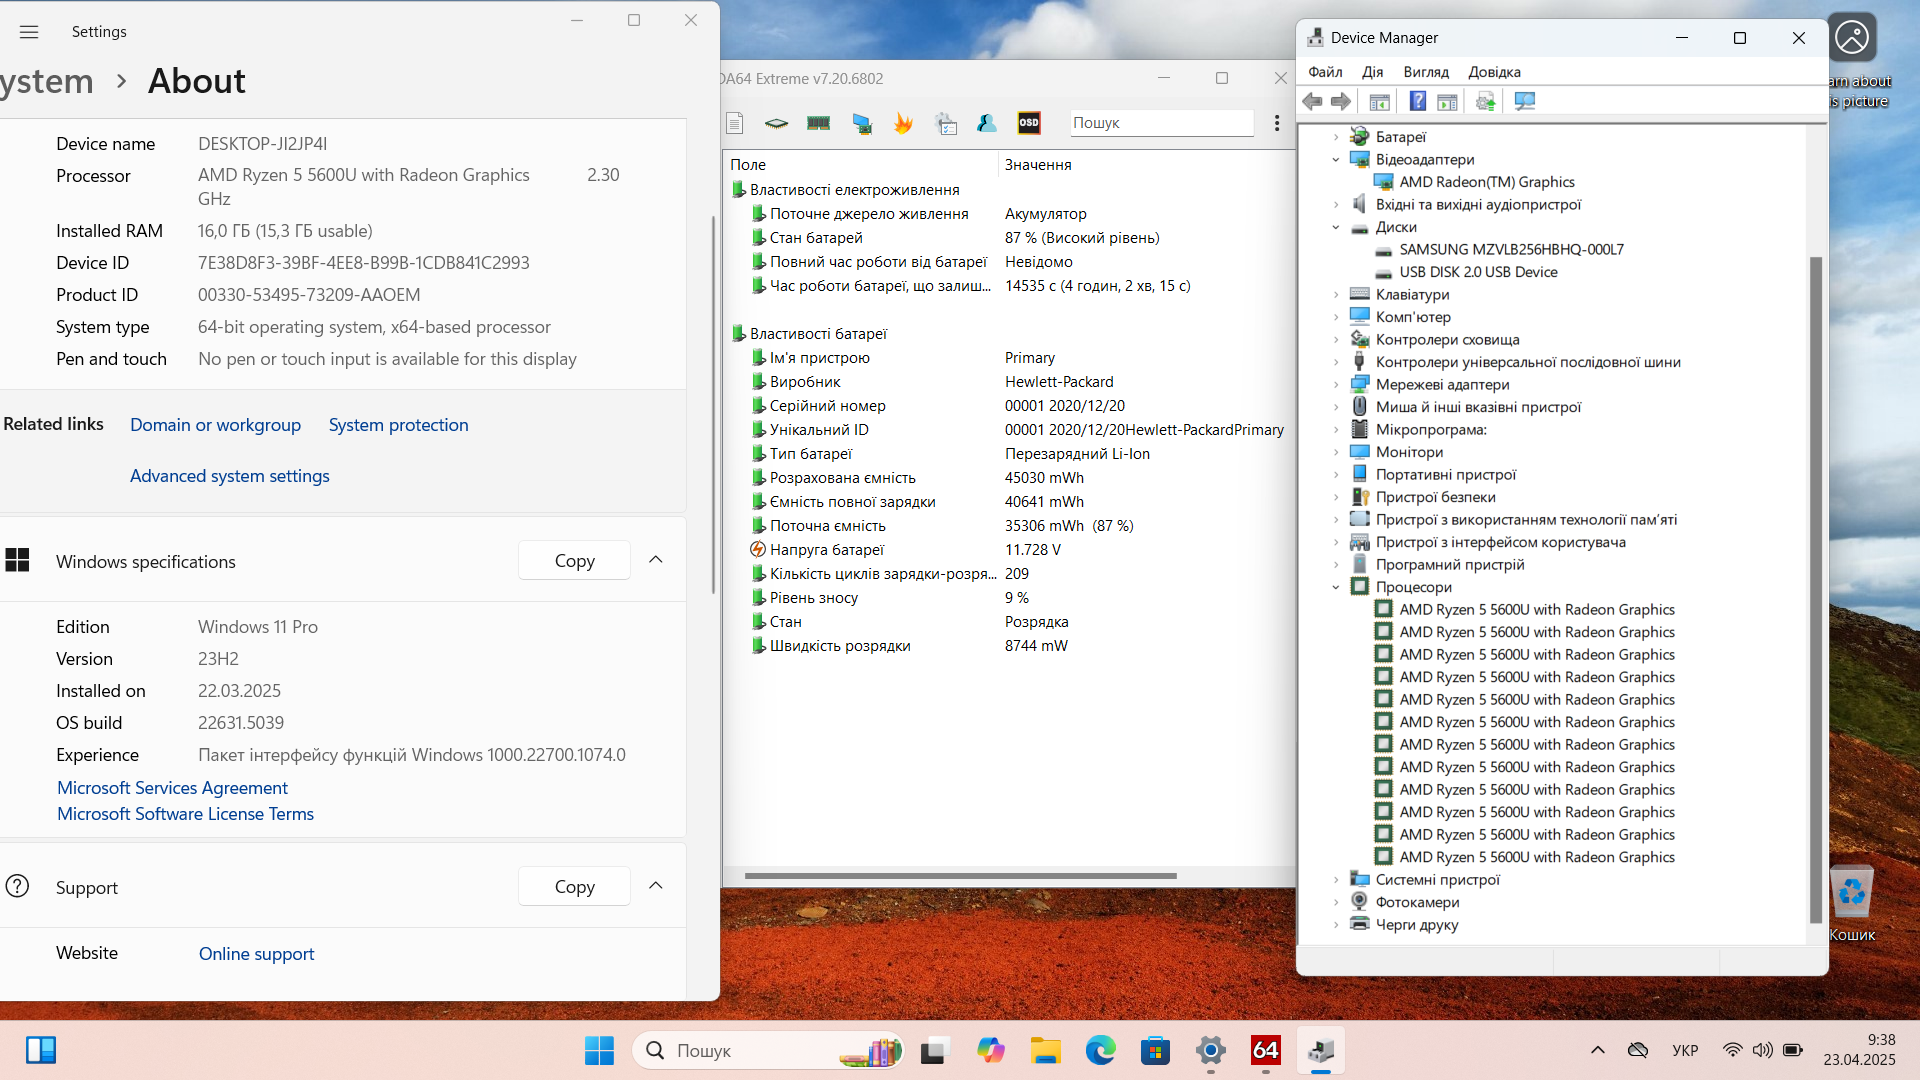Click the taskbar Пошук search box
1920x1080 pixels.
(768, 1050)
